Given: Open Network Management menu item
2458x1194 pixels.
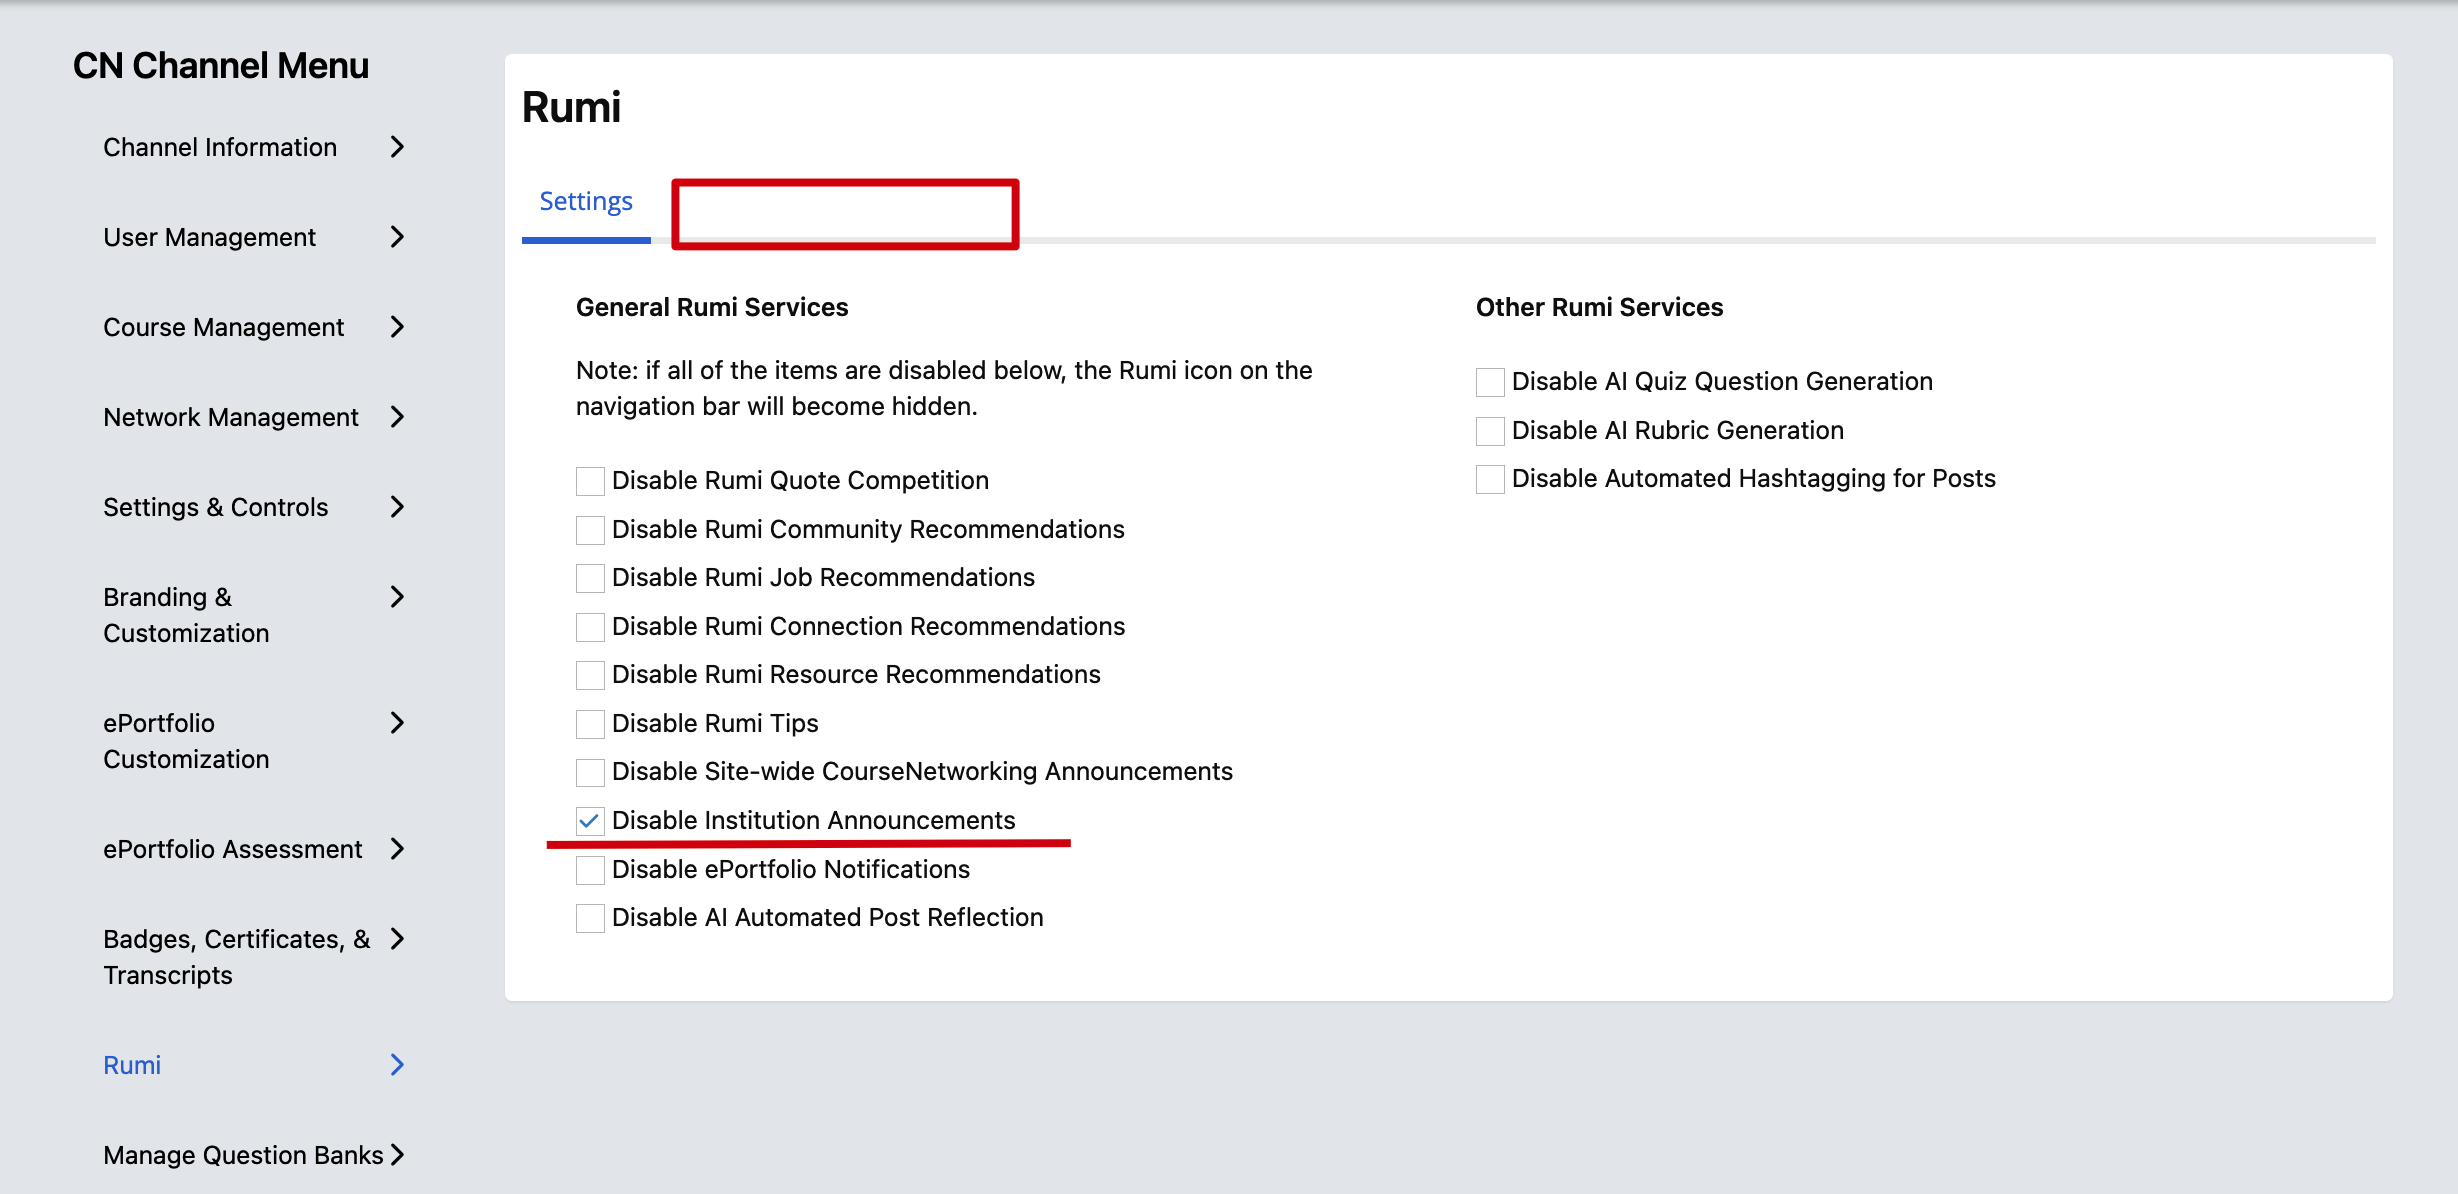Looking at the screenshot, I should pyautogui.click(x=230, y=417).
